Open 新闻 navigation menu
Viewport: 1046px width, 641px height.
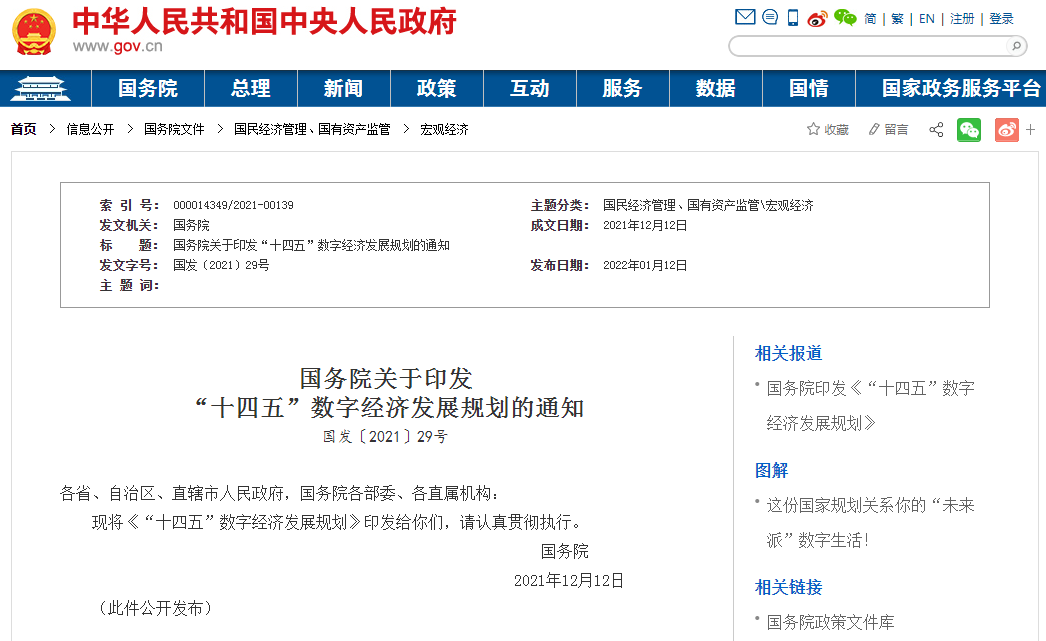click(x=344, y=88)
